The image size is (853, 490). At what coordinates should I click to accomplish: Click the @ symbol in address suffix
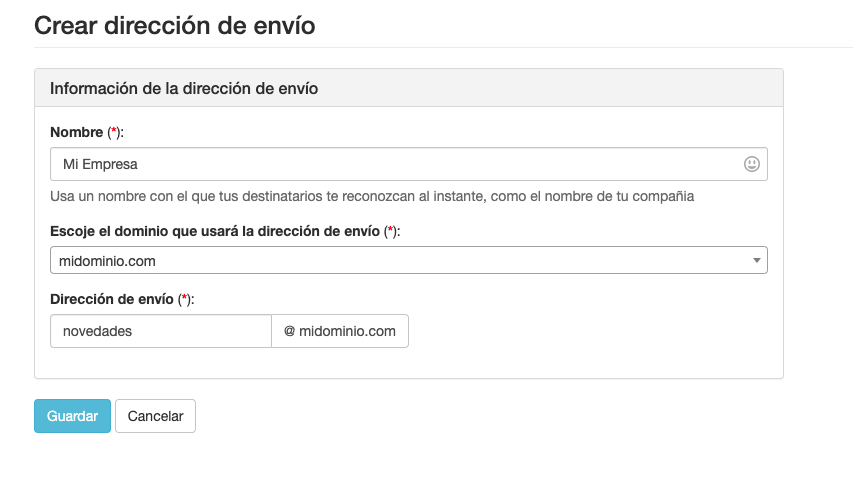coord(289,331)
